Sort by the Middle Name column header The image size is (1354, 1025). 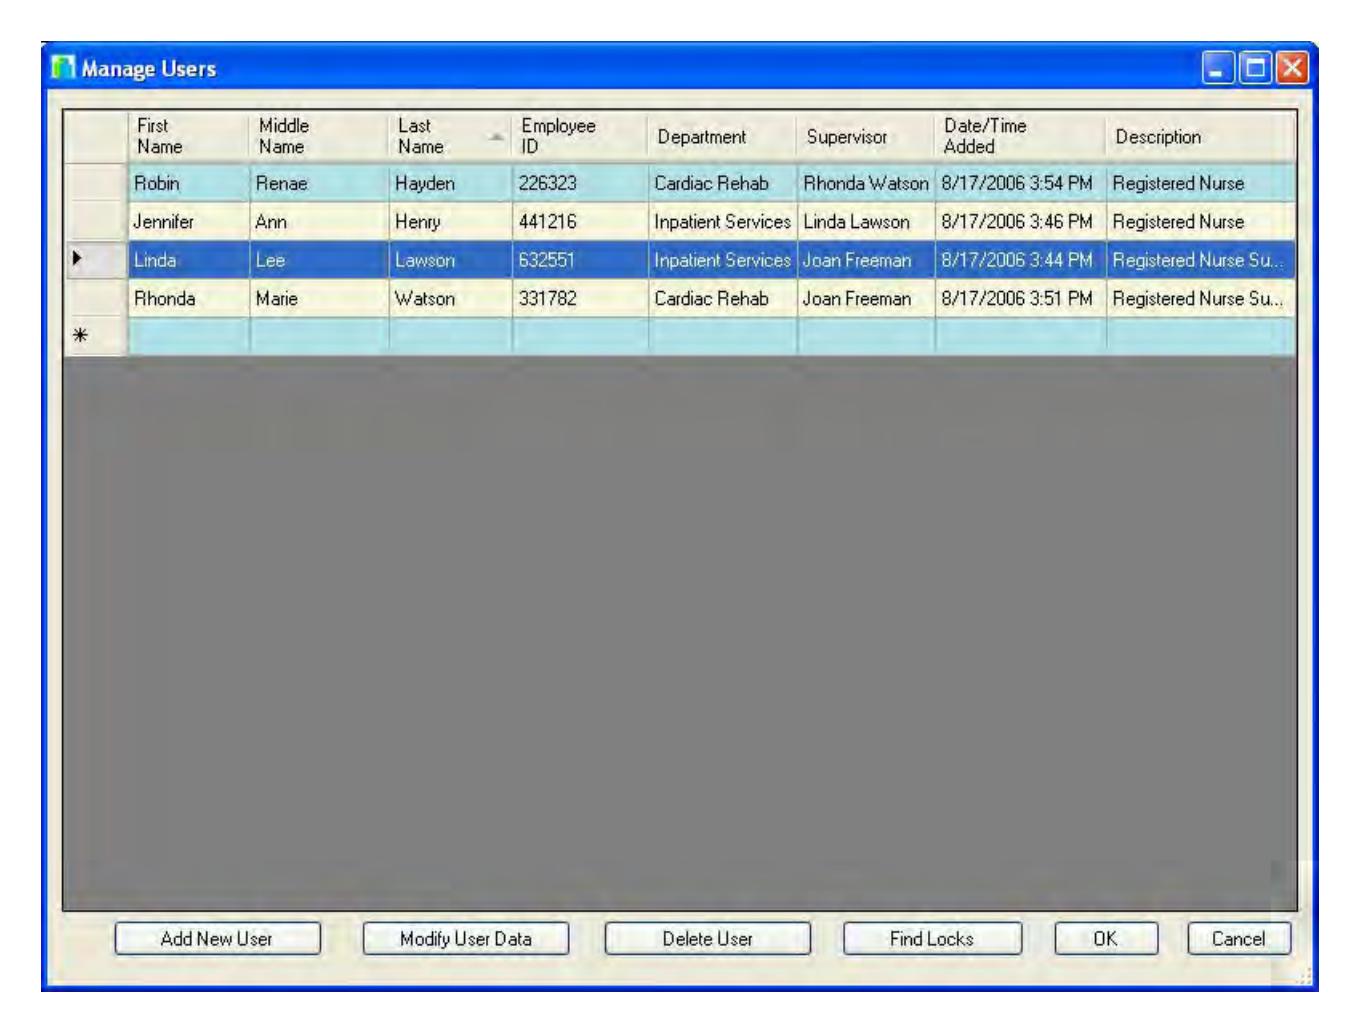pos(320,137)
